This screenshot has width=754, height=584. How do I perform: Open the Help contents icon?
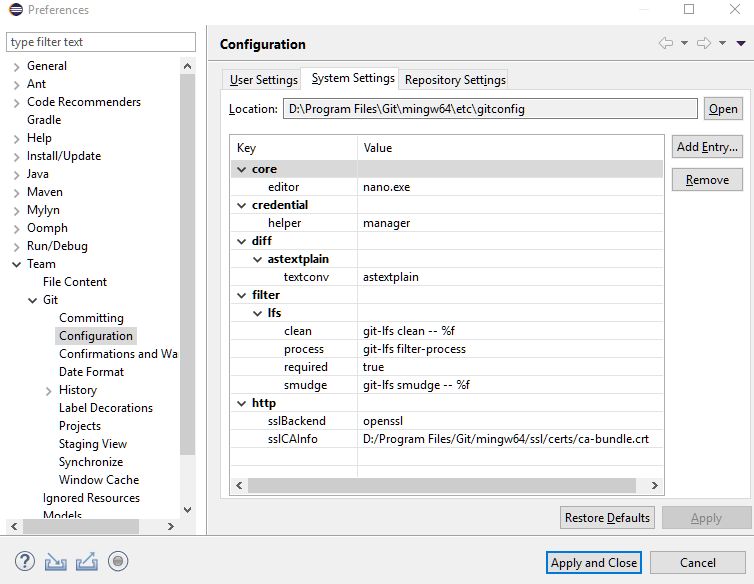coord(25,561)
